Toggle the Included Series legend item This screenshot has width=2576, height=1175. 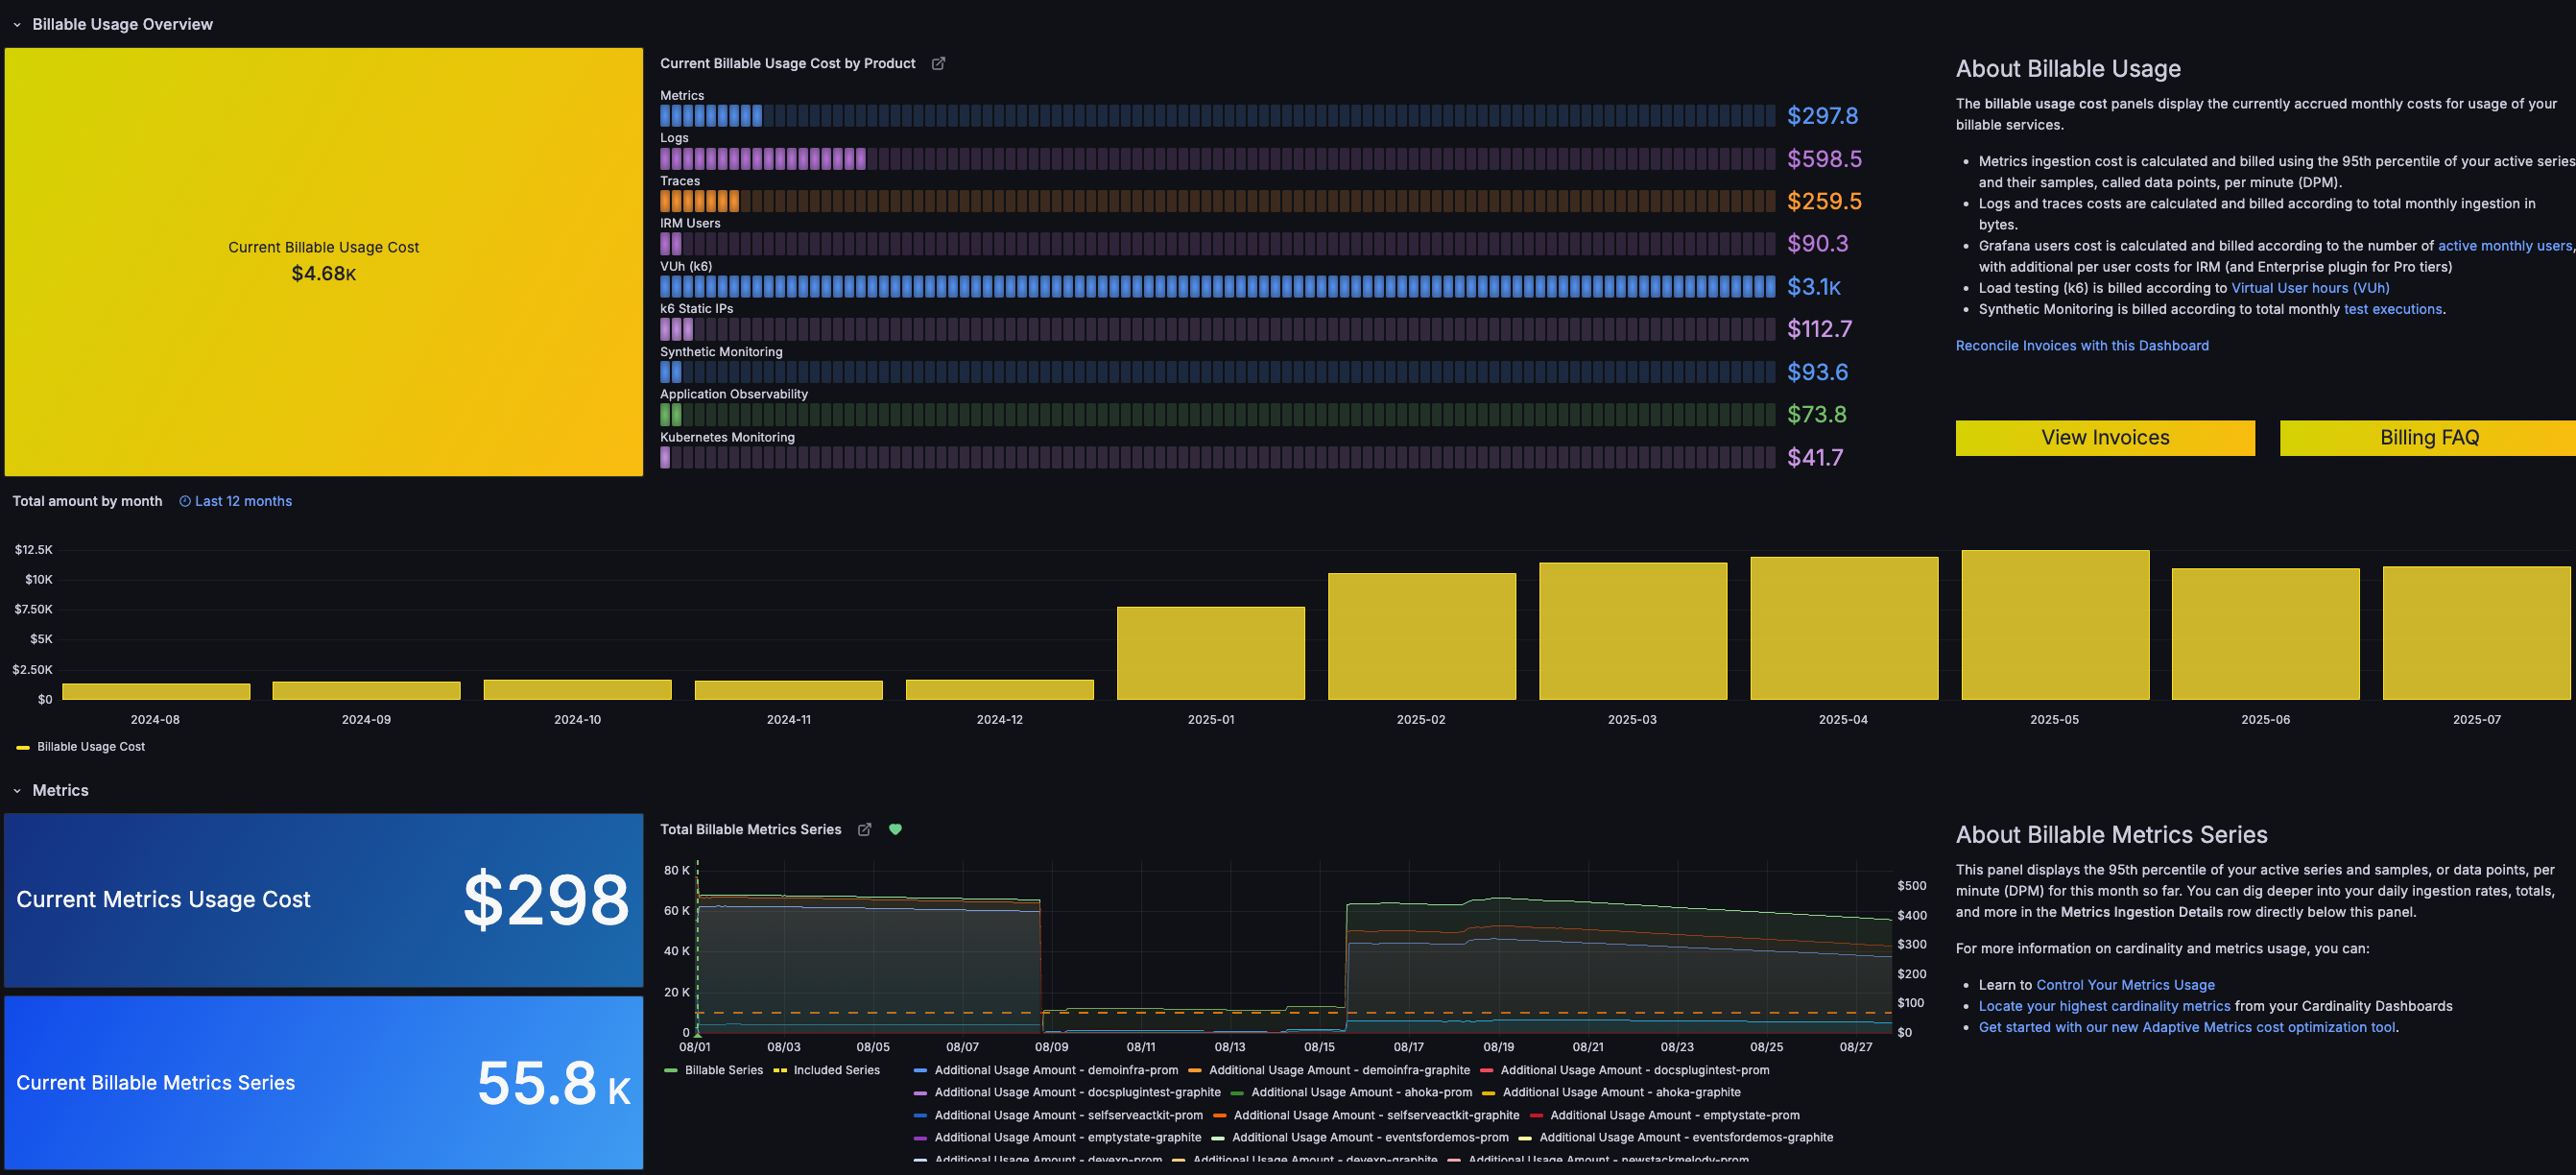tap(836, 1069)
